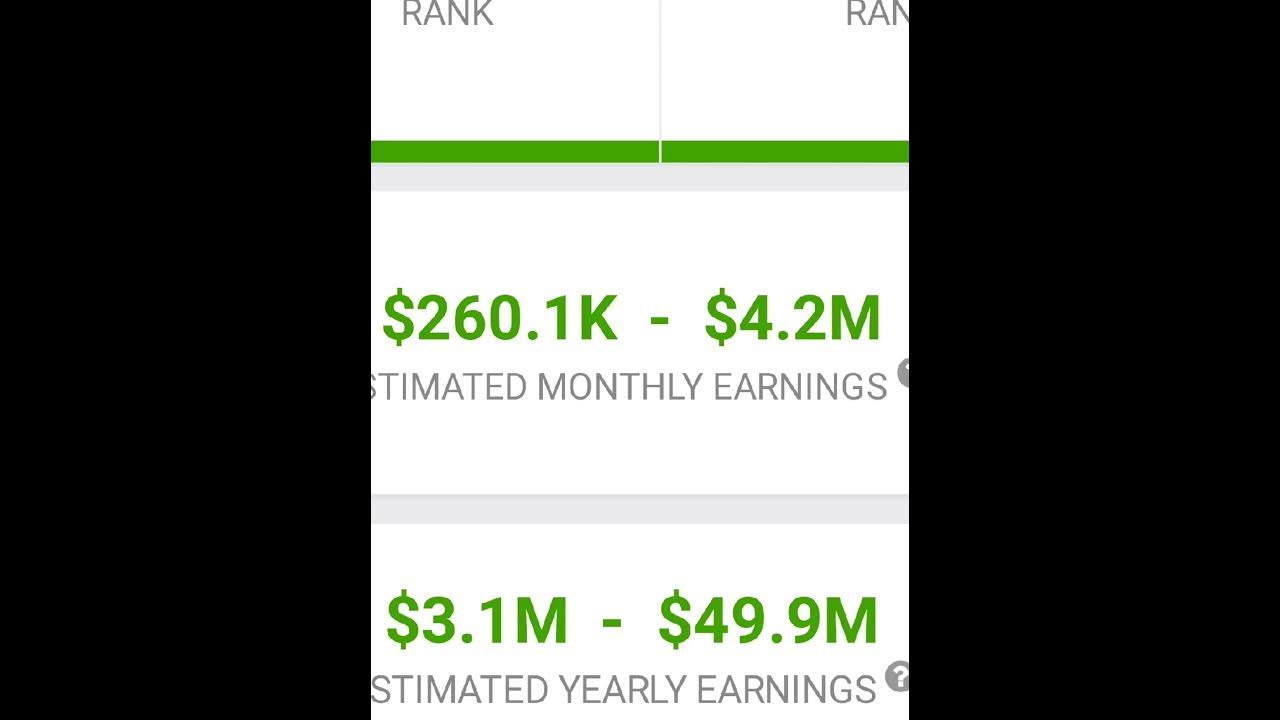Image resolution: width=1280 pixels, height=720 pixels.
Task: Click the right green rank bar
Action: [x=784, y=152]
